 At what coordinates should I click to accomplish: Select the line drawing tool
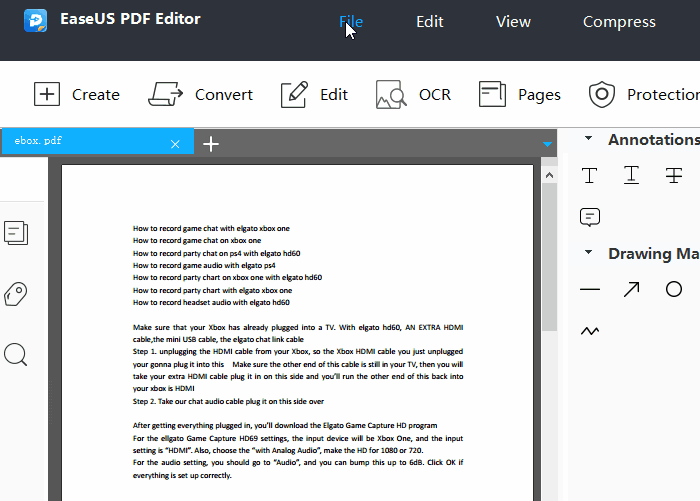tap(590, 289)
